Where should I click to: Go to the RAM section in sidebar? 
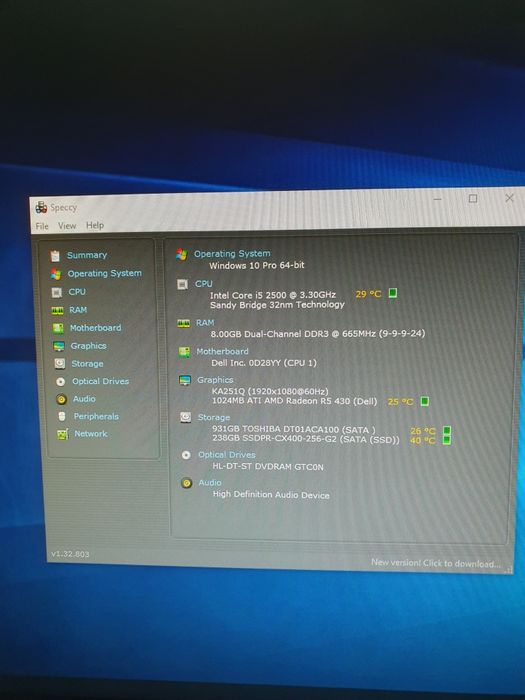click(78, 310)
